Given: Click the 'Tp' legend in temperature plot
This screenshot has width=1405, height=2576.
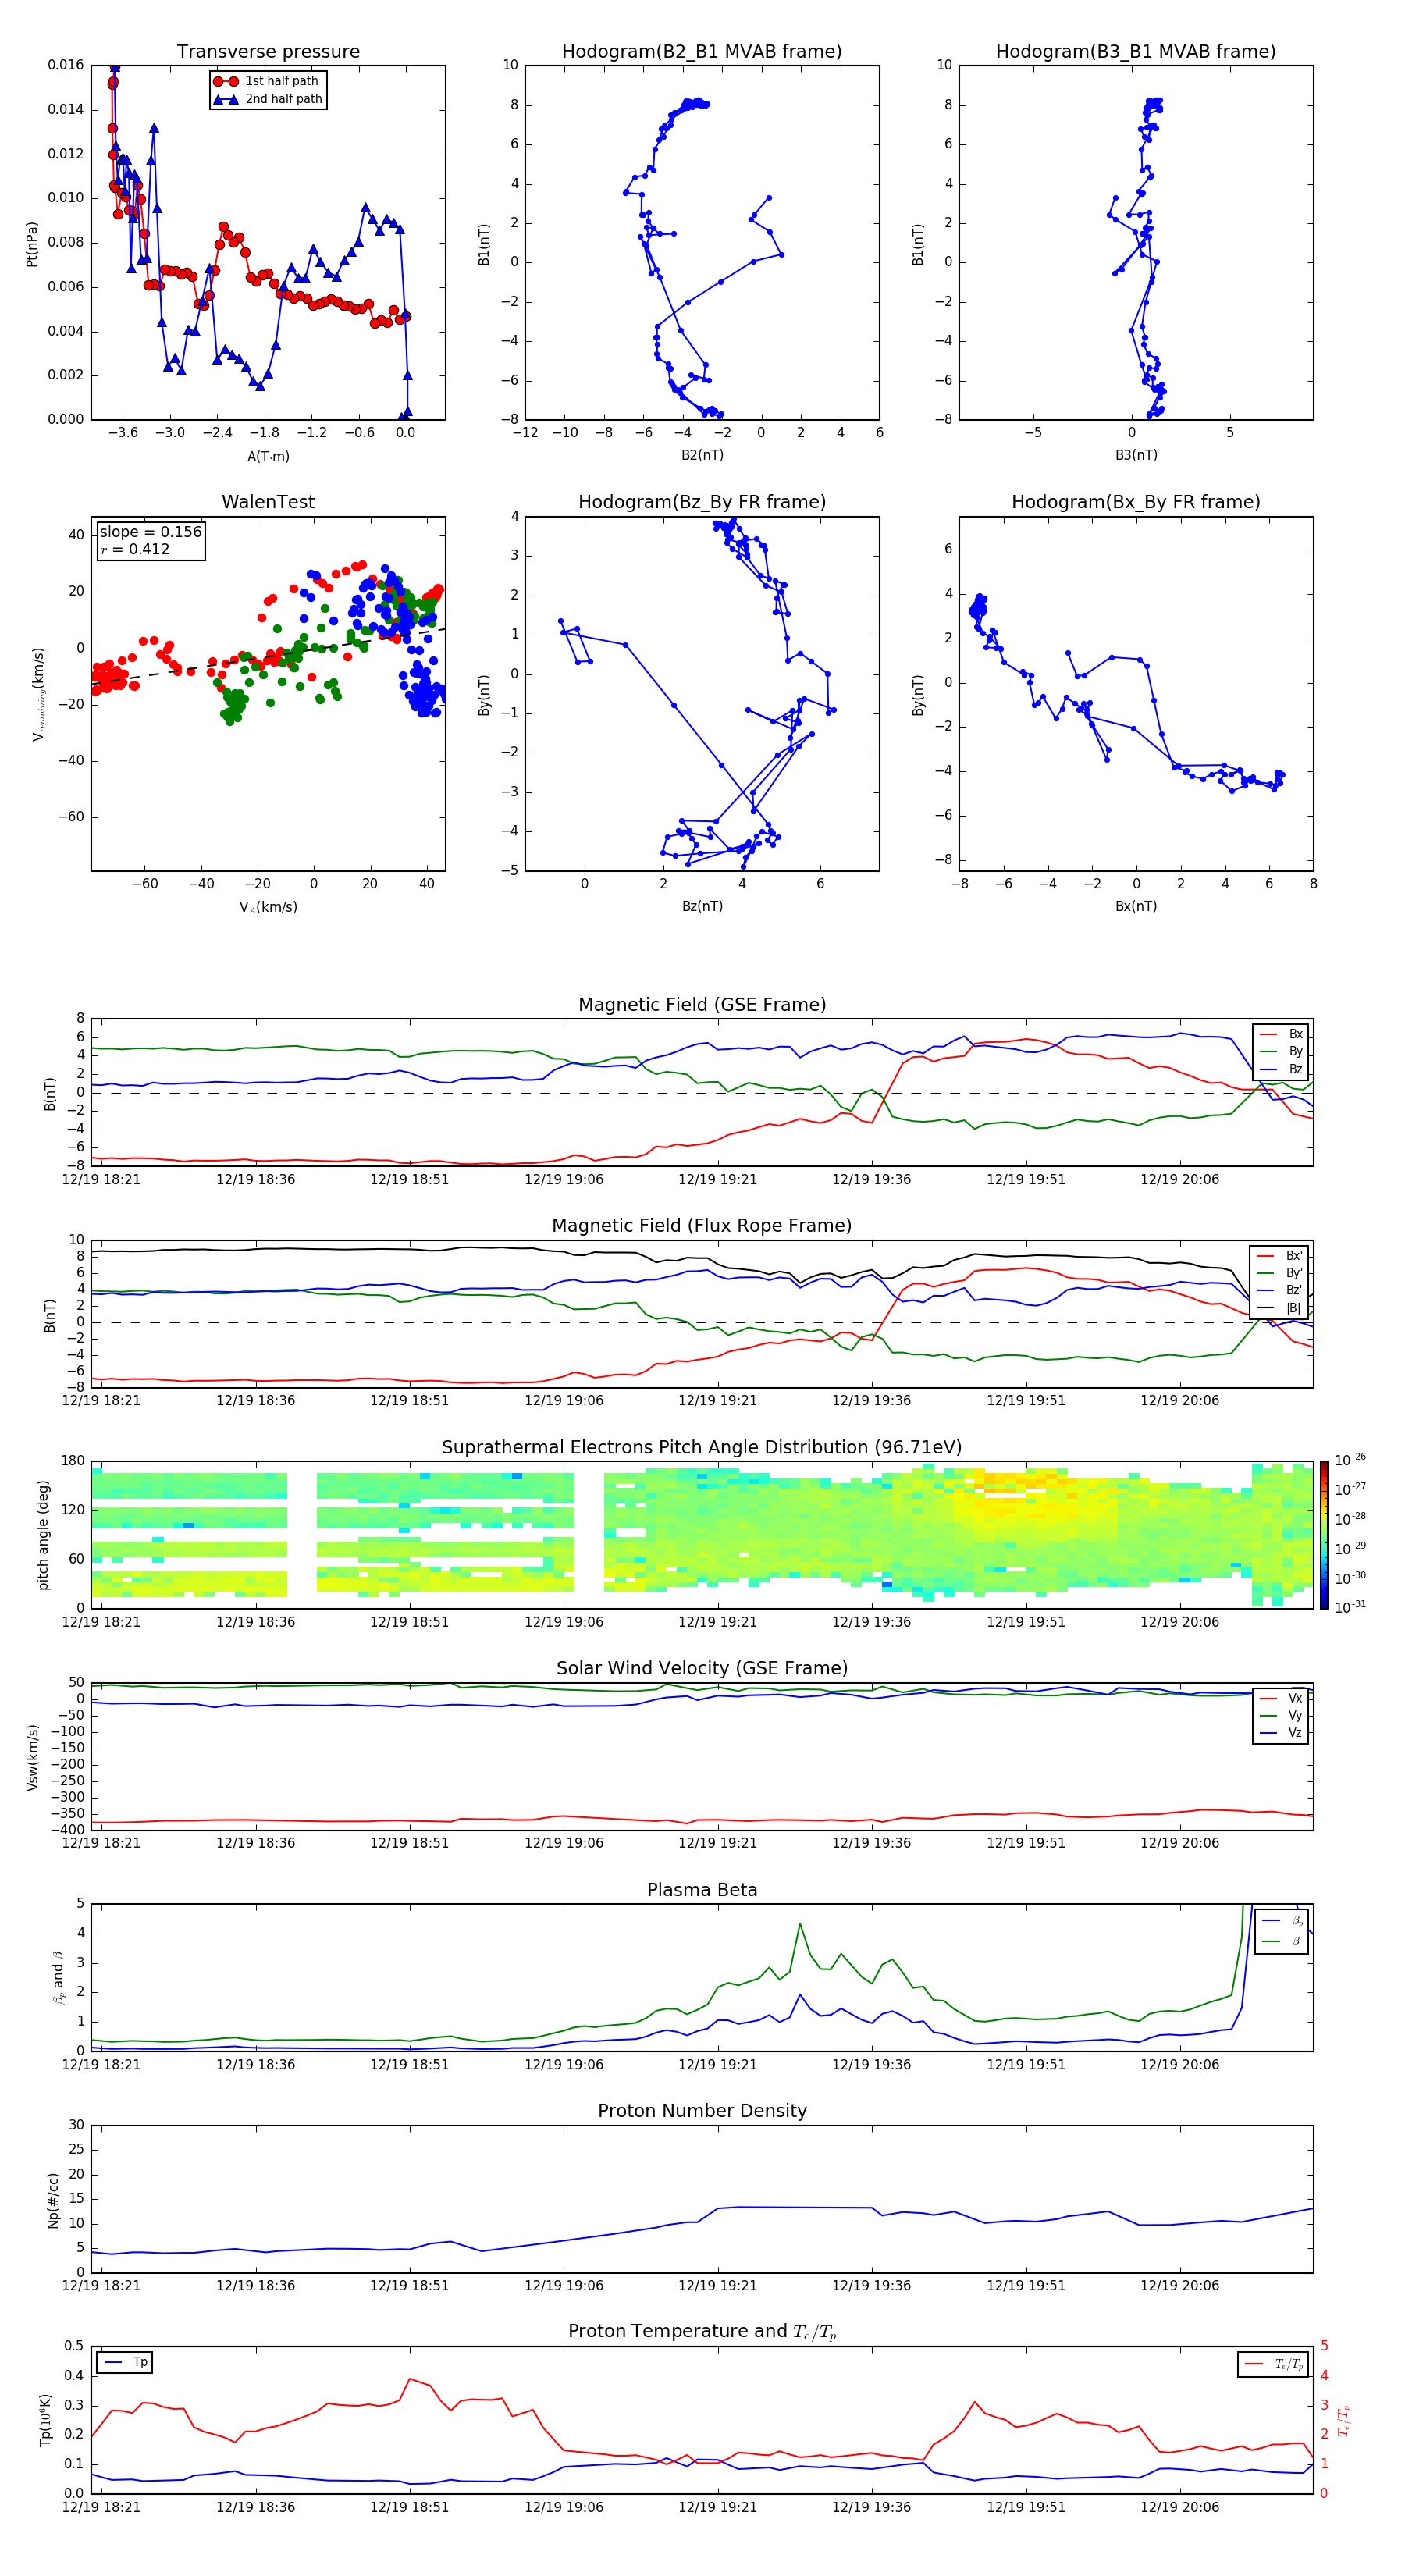Looking at the screenshot, I should (126, 2362).
